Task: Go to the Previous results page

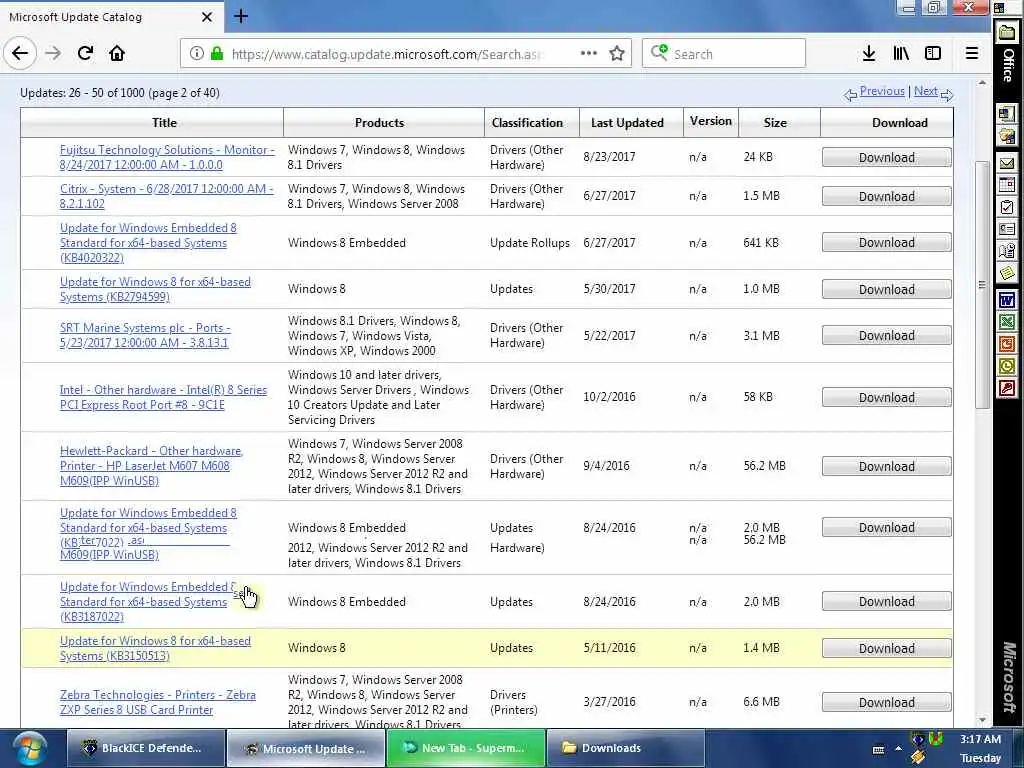Action: pos(882,91)
